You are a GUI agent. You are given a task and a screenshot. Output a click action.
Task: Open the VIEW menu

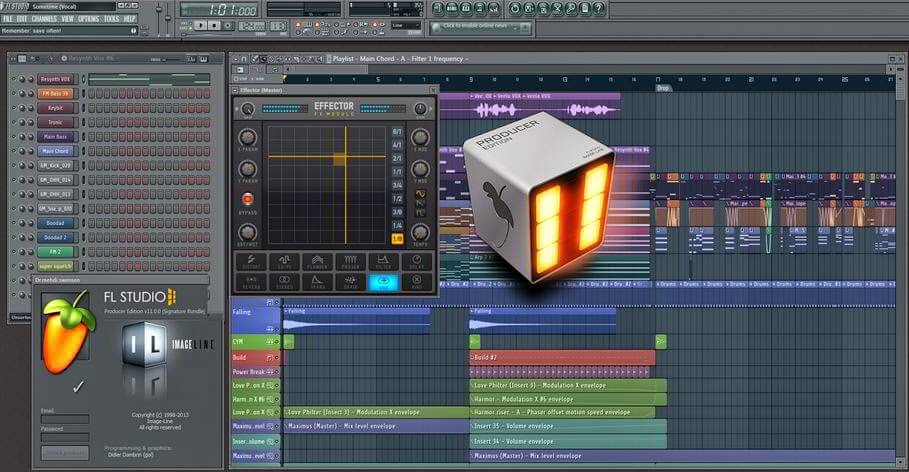pos(68,19)
